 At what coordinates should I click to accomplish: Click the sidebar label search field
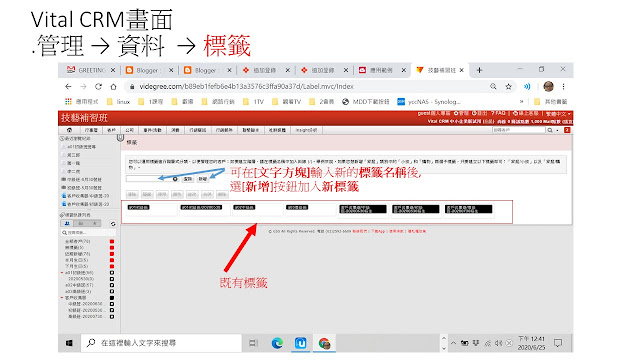(88, 233)
